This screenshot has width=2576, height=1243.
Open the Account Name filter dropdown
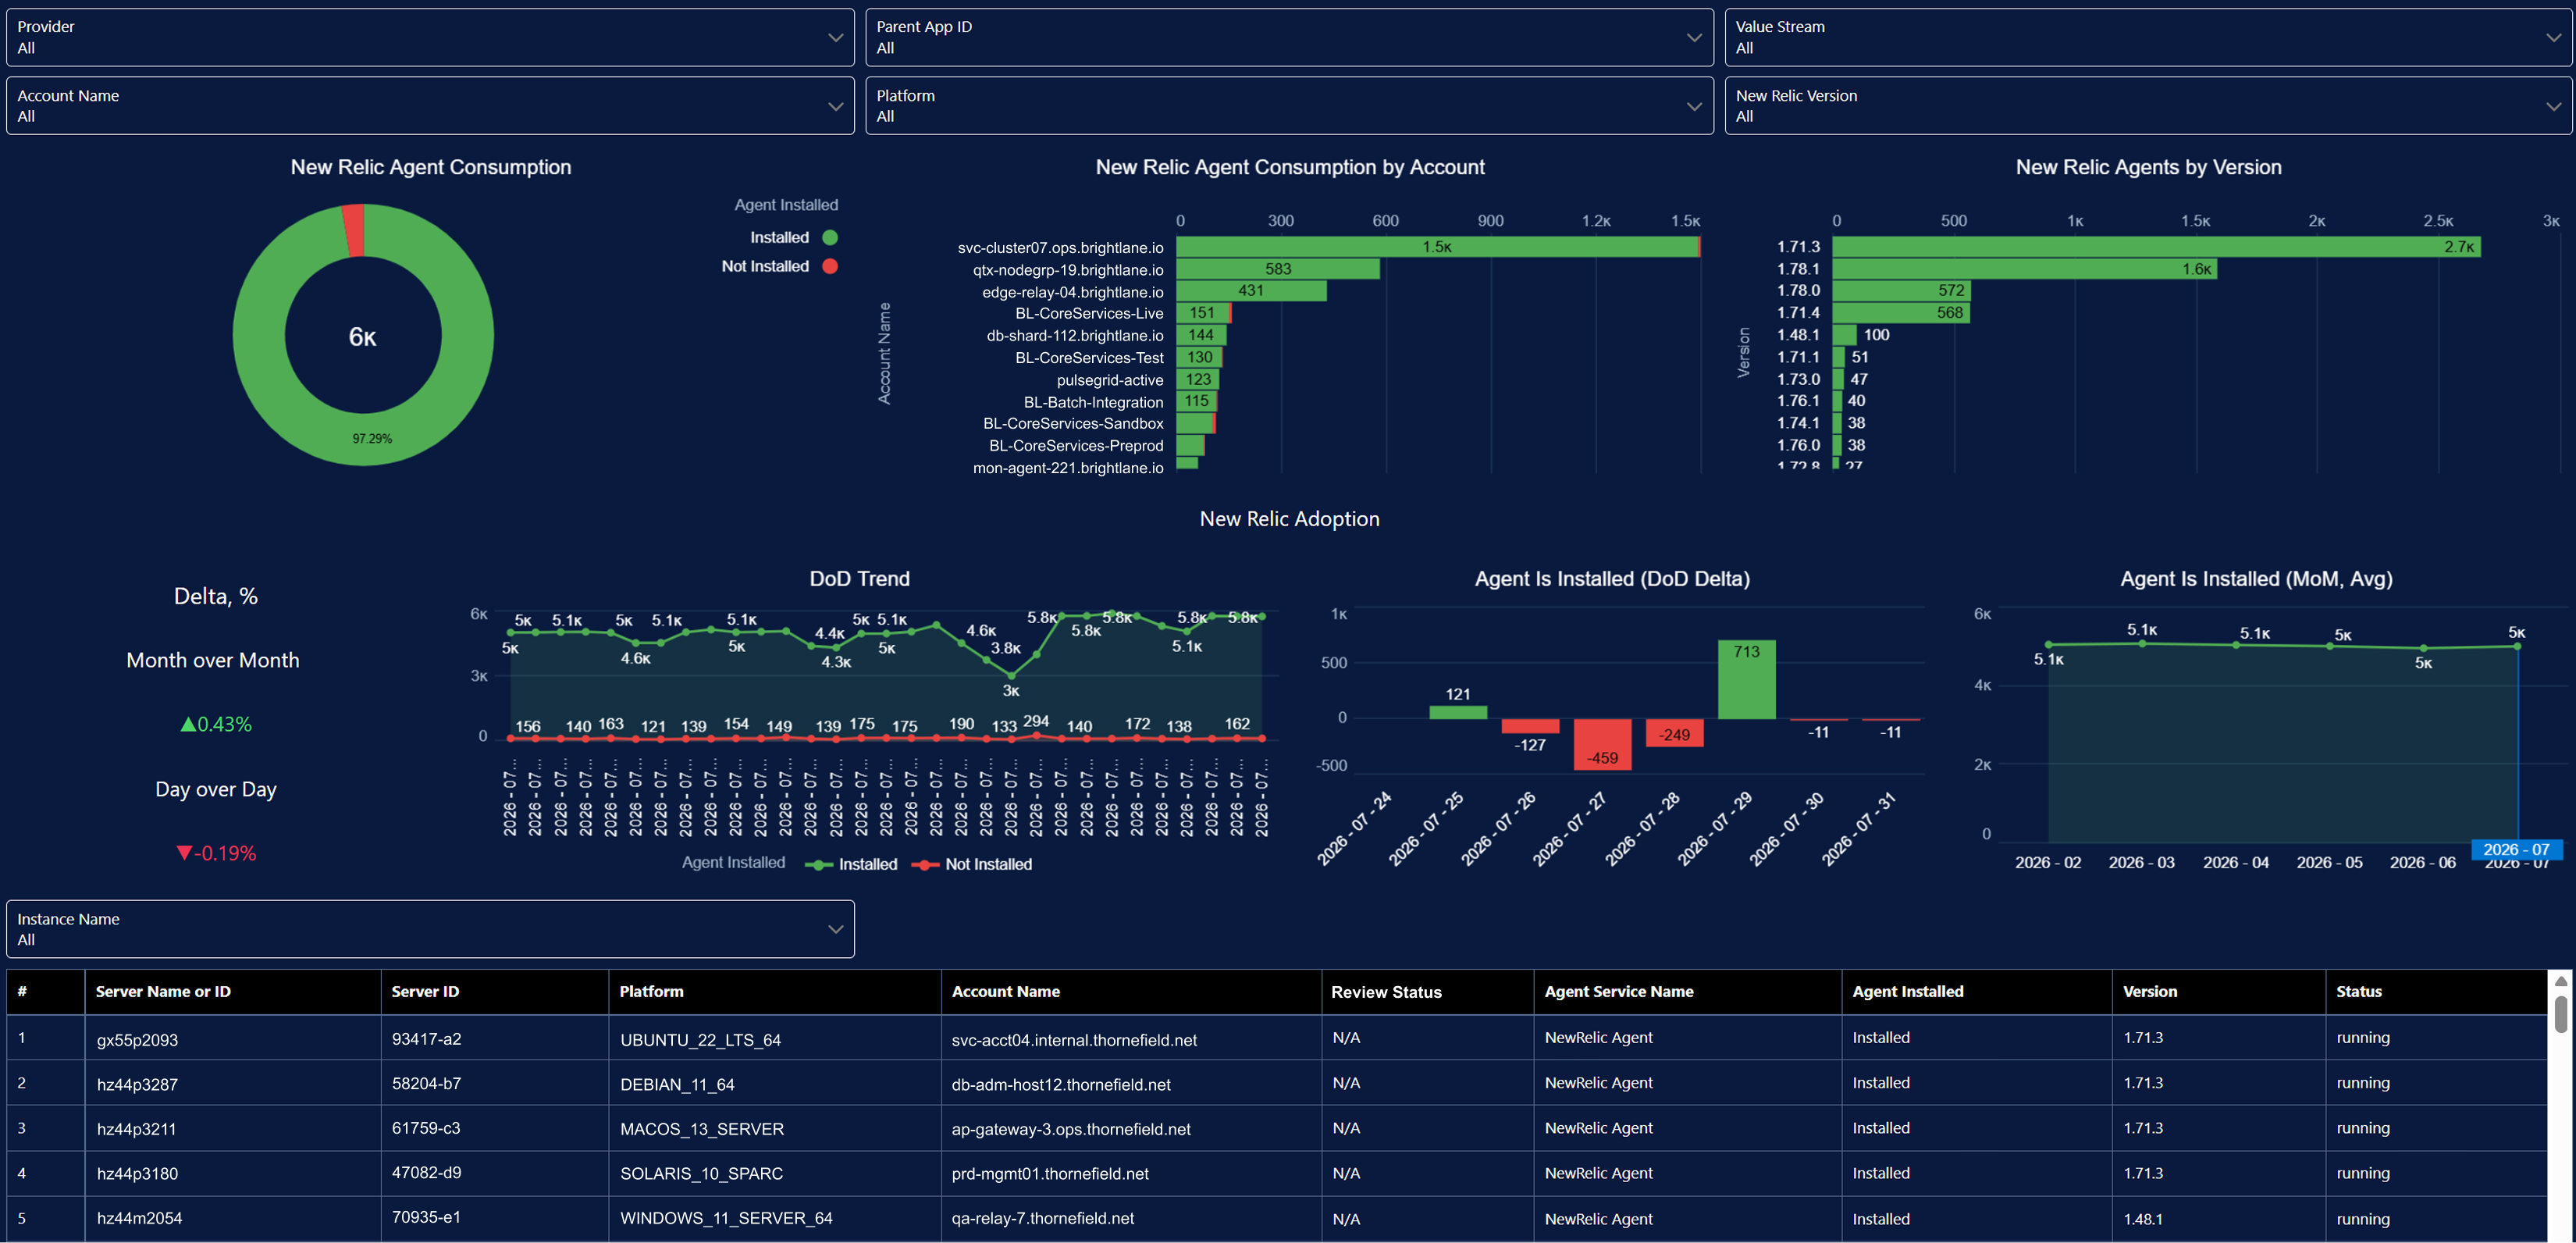(x=430, y=106)
